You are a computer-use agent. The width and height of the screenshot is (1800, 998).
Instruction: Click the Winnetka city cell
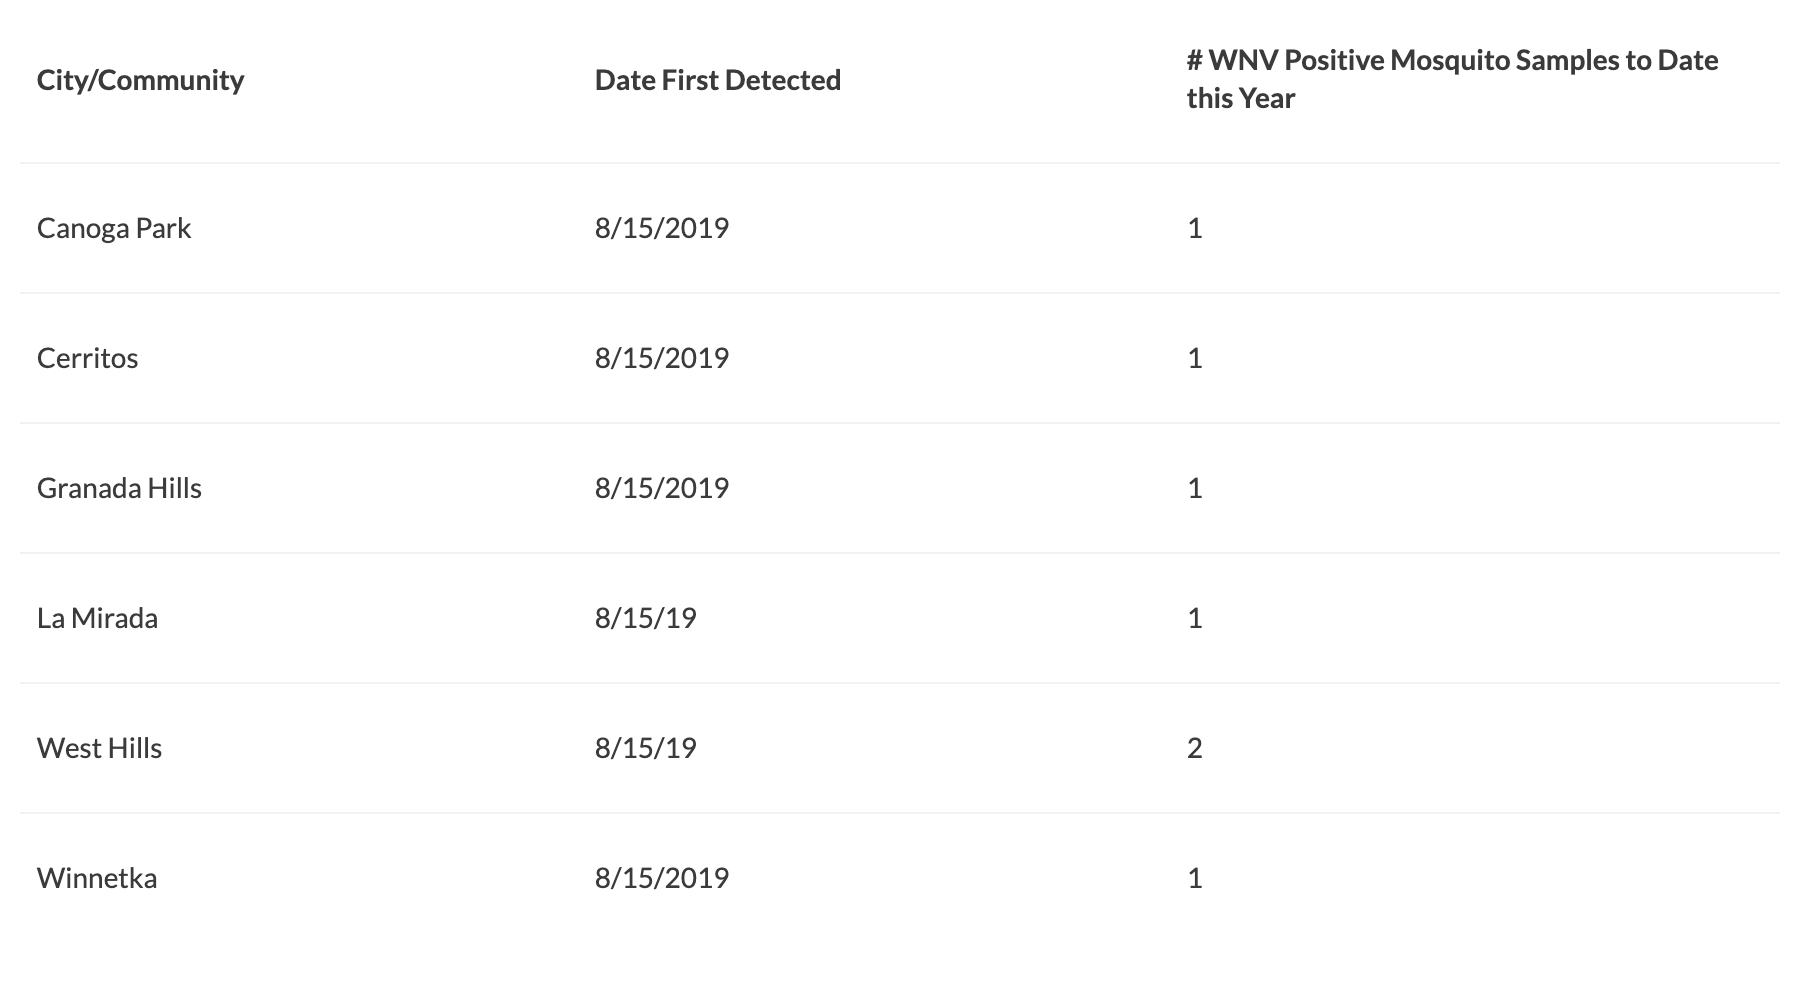point(97,878)
